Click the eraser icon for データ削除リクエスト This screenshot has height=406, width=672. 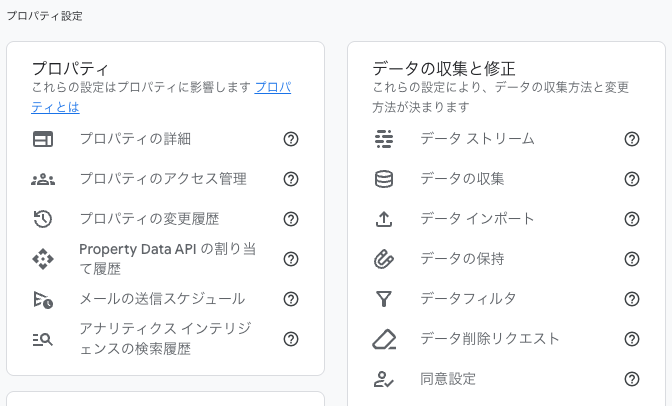(x=384, y=339)
